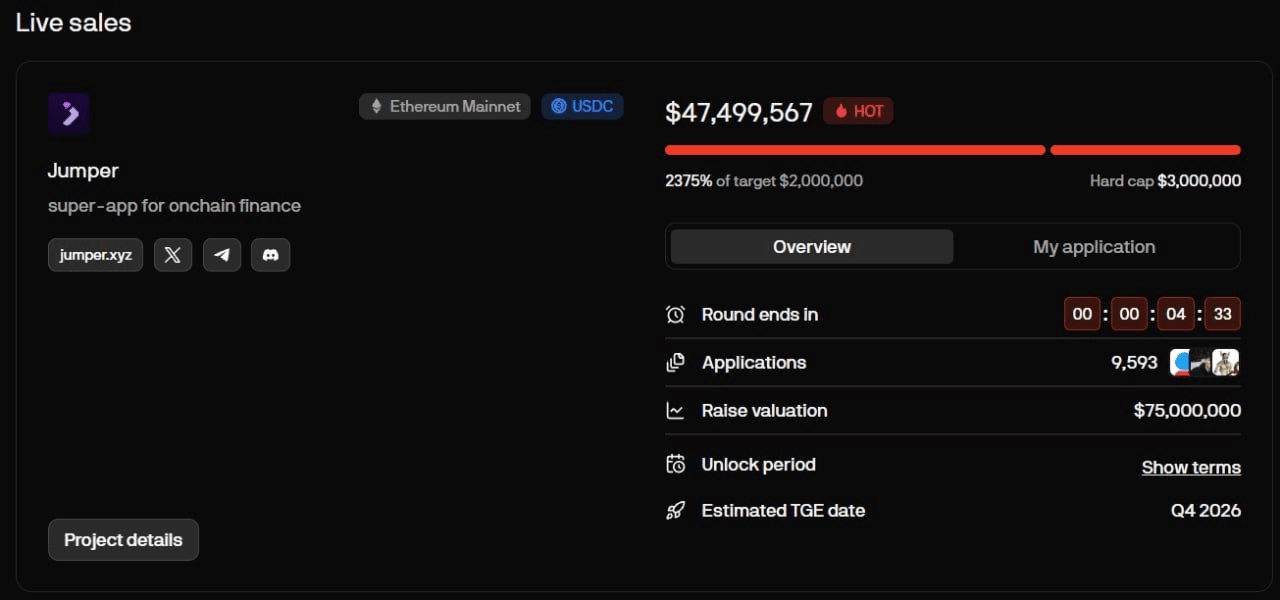The height and width of the screenshot is (600, 1280).
Task: Show terms for the unlock period
Action: click(1191, 467)
